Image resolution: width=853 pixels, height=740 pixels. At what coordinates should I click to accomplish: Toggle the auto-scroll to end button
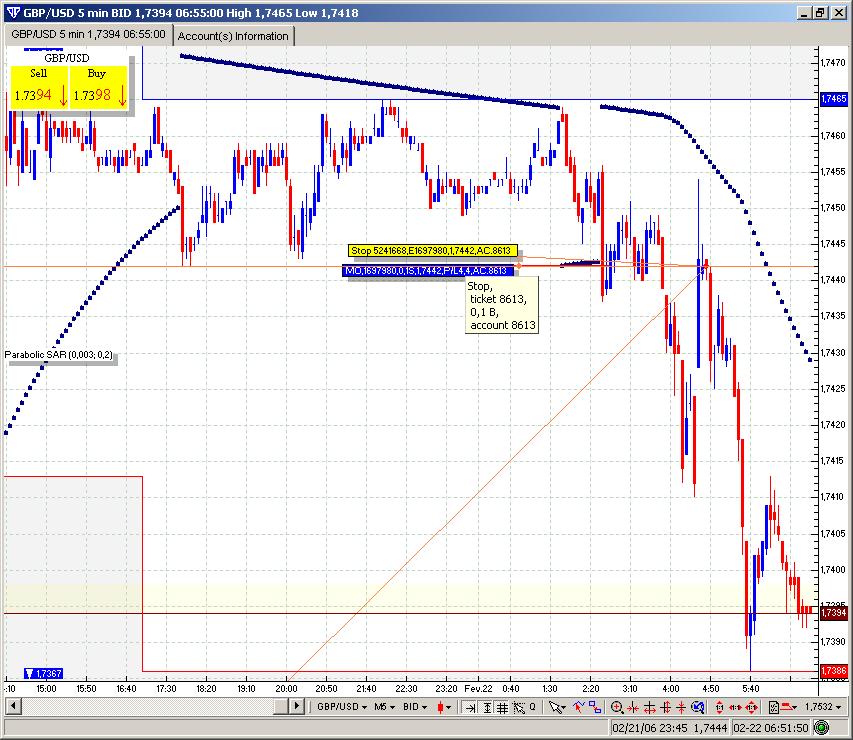coord(470,707)
